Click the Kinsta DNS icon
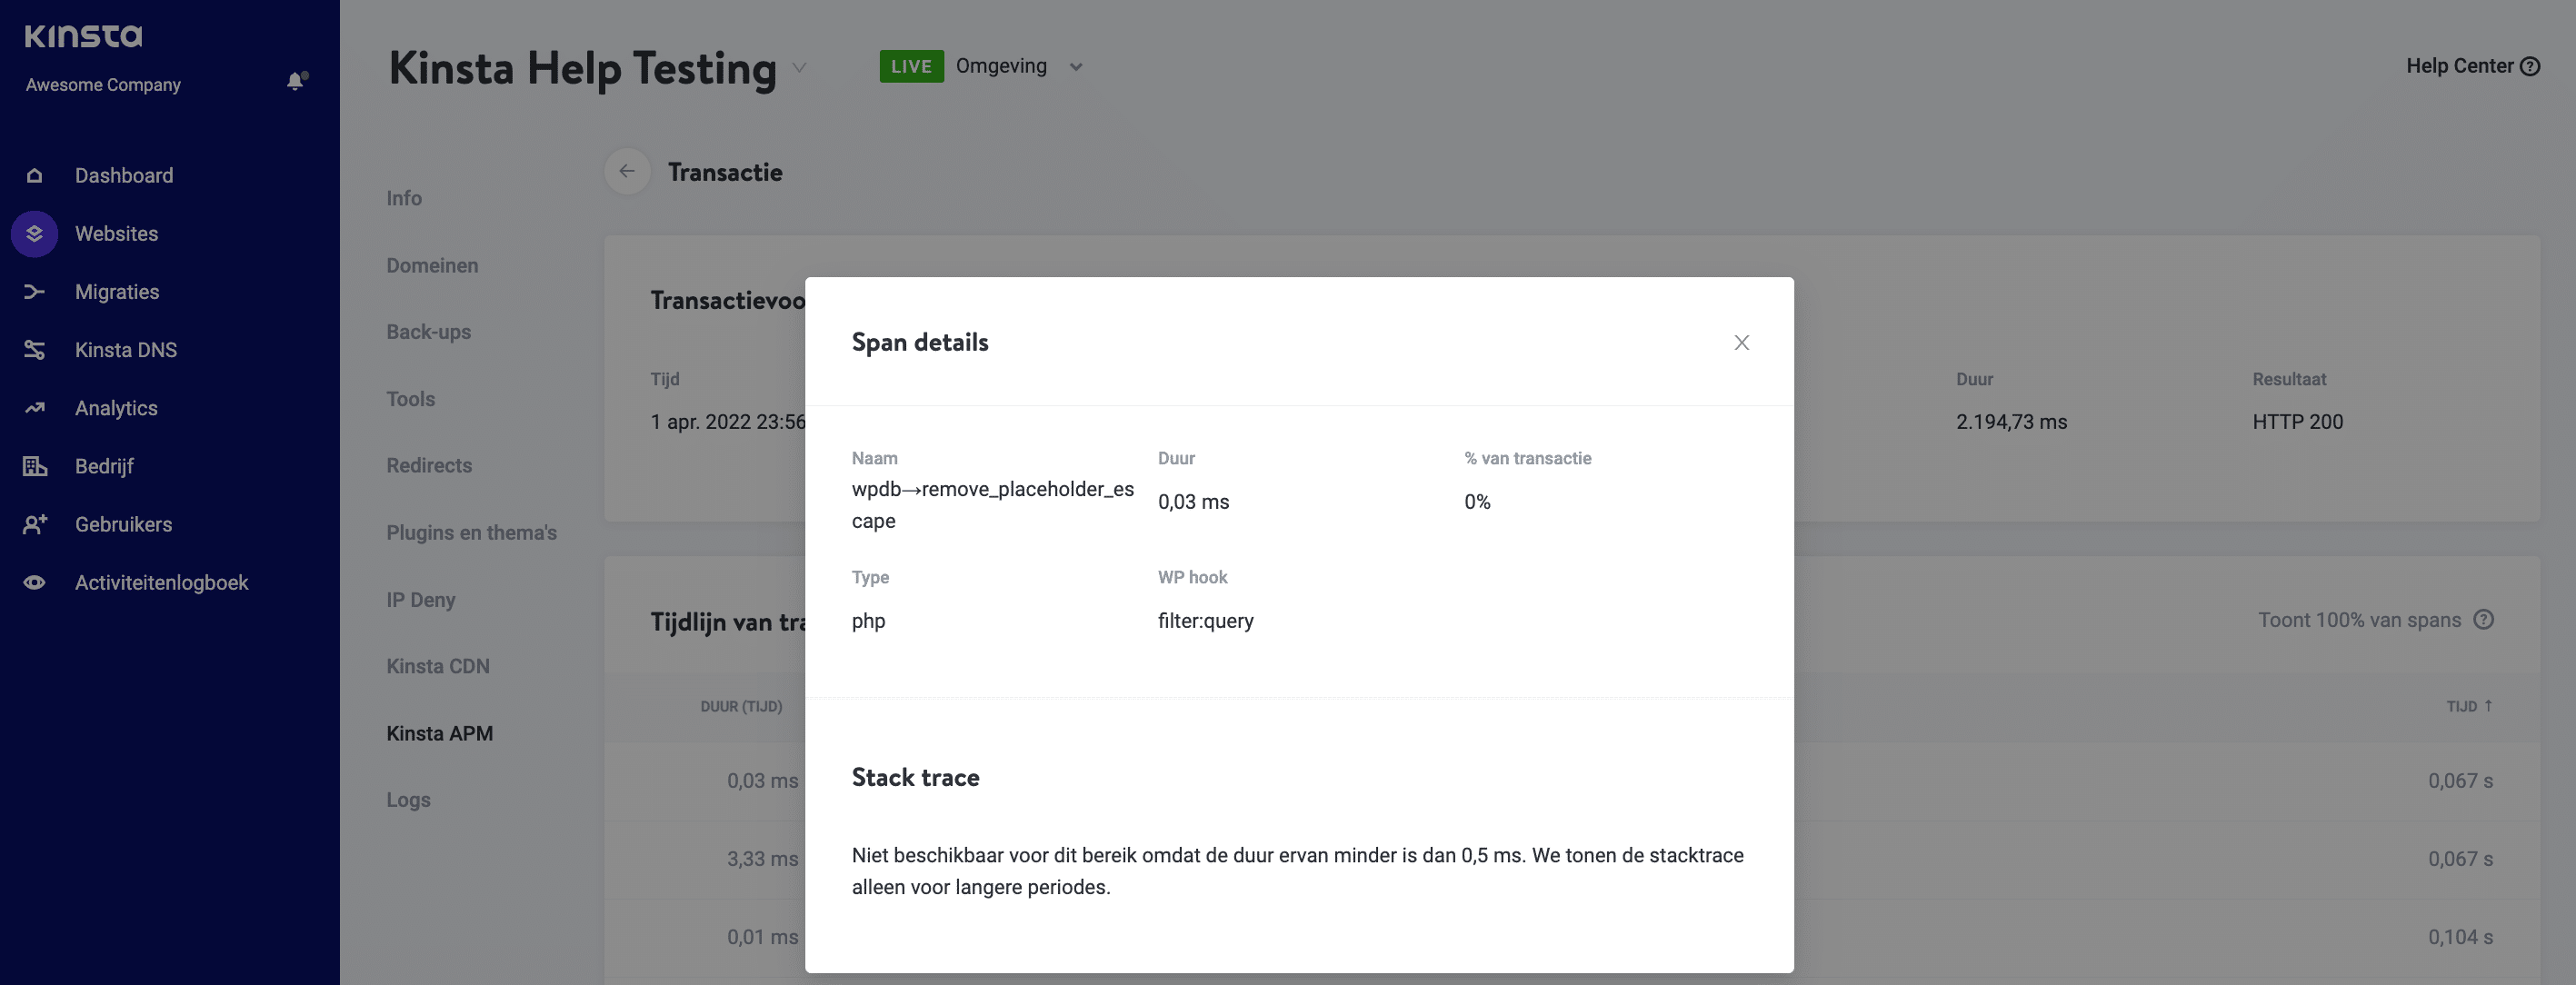This screenshot has height=985, width=2576. tap(34, 349)
